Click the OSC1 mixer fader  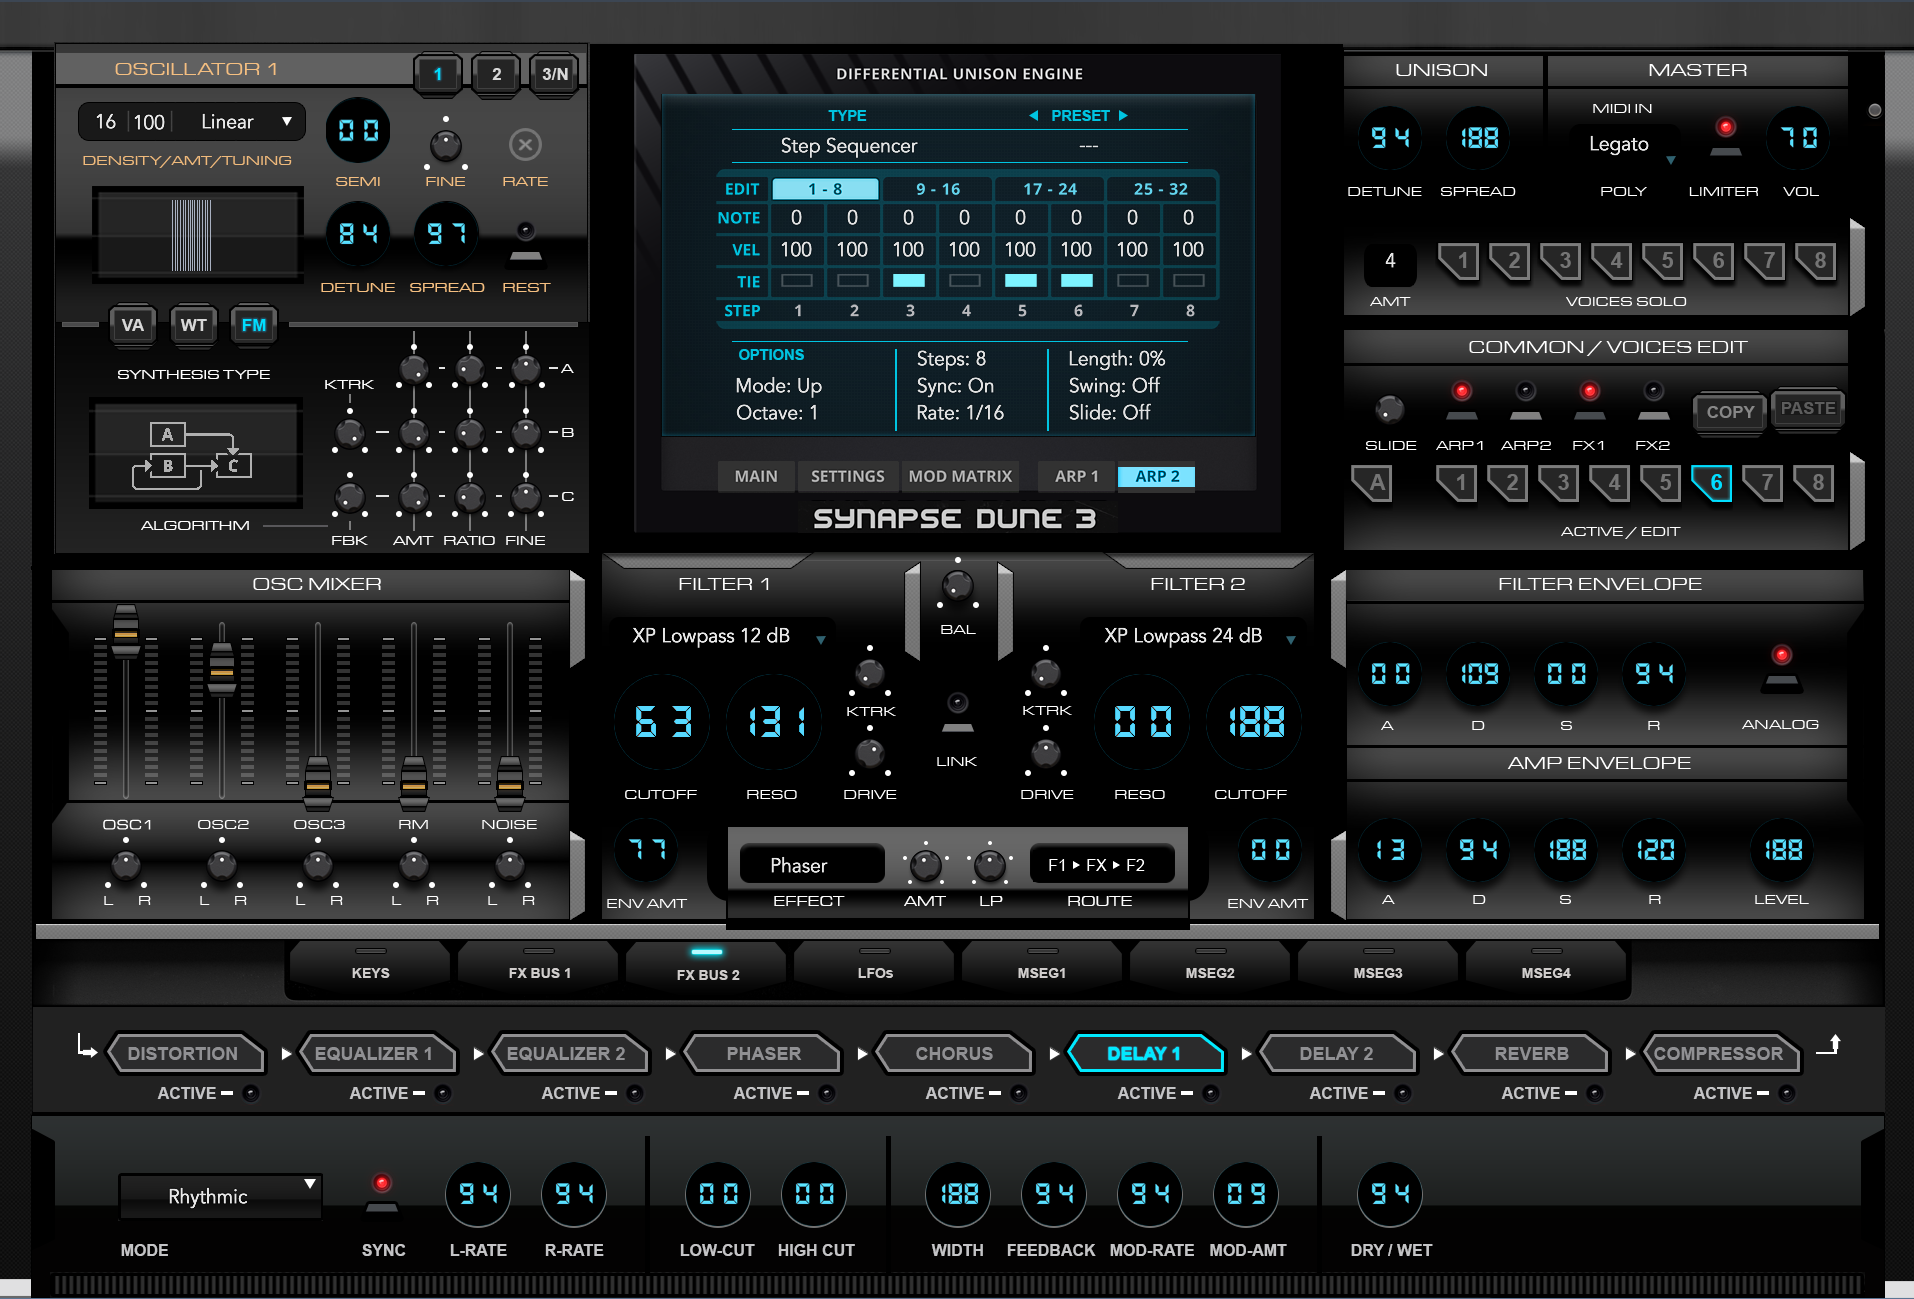pos(125,632)
